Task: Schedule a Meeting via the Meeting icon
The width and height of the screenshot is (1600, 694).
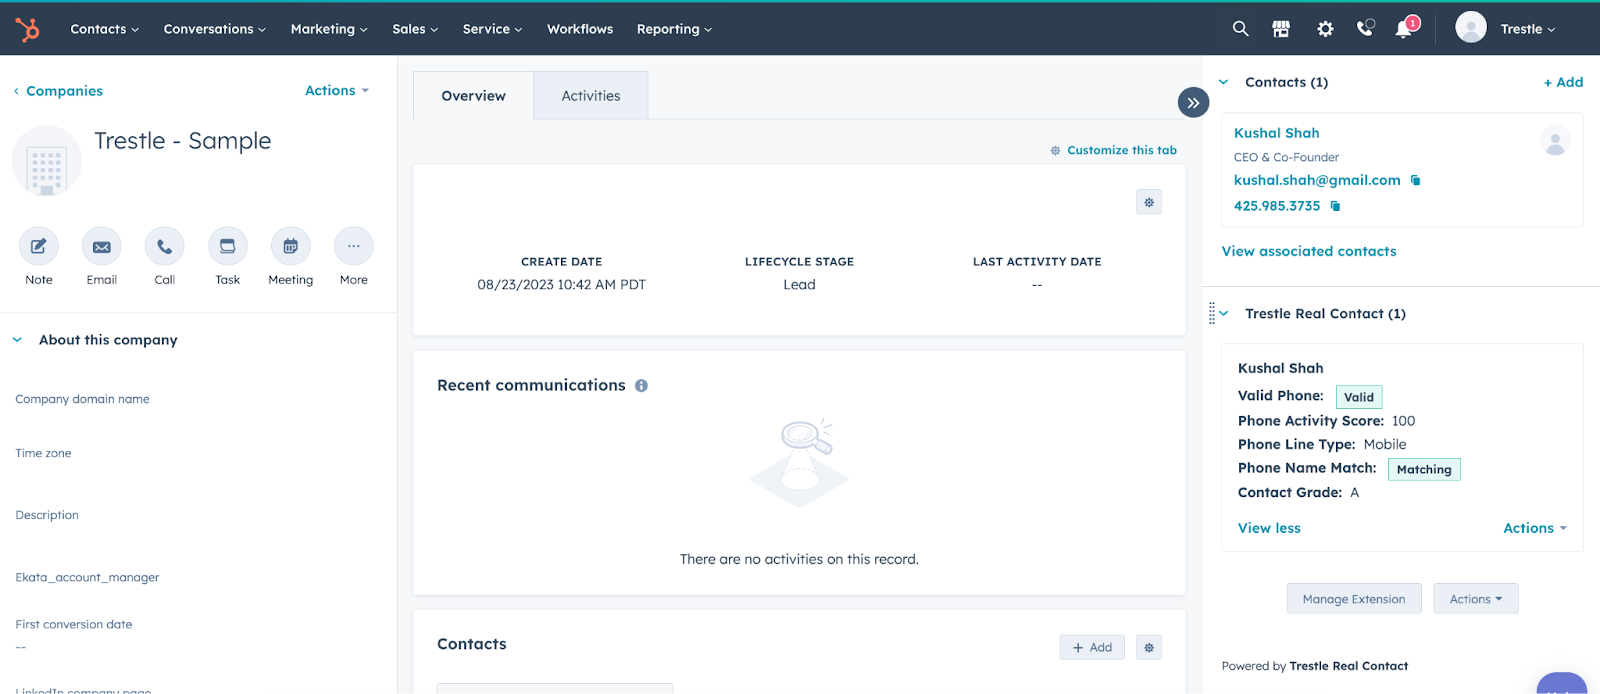Action: click(291, 246)
